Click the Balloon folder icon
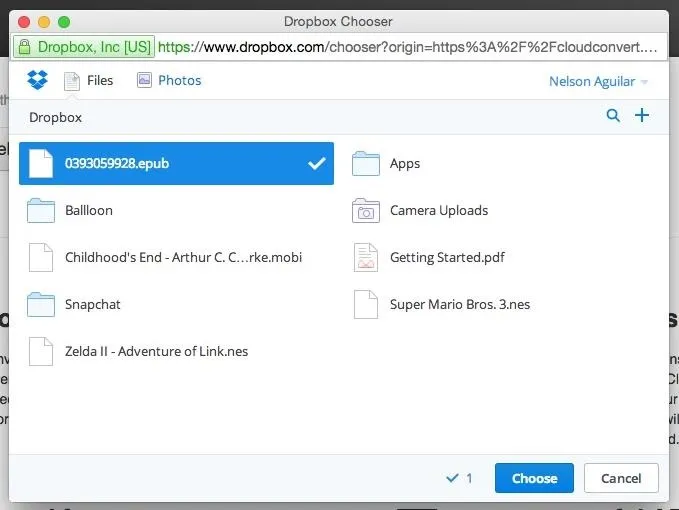This screenshot has width=679, height=510. (x=41, y=210)
